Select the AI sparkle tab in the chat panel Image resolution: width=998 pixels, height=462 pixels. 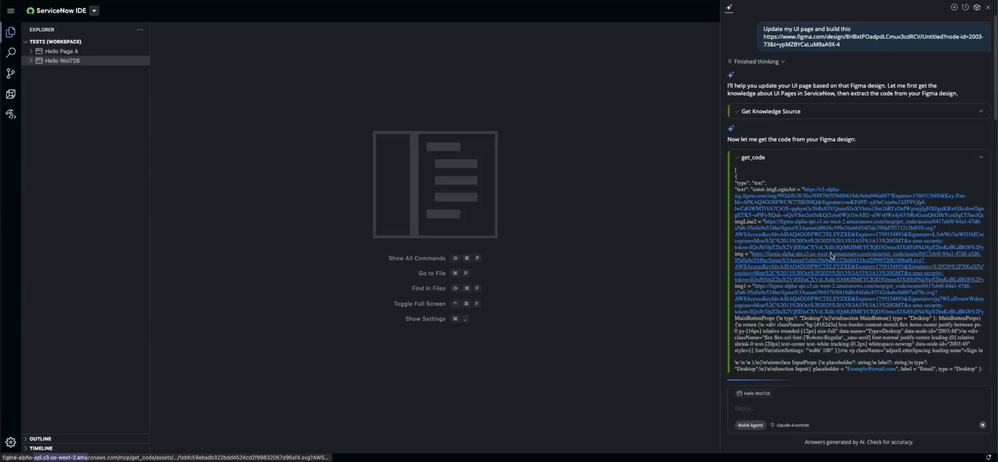(x=729, y=8)
